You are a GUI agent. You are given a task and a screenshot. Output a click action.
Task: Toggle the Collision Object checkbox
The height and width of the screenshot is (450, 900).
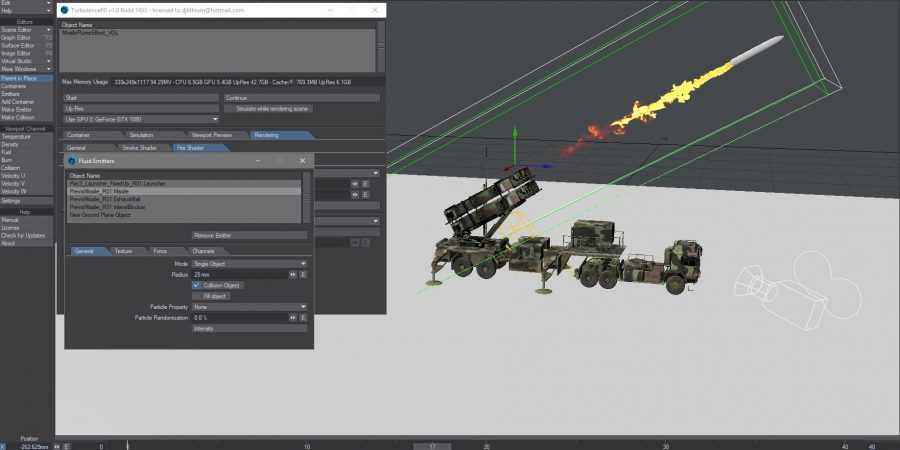(x=196, y=285)
